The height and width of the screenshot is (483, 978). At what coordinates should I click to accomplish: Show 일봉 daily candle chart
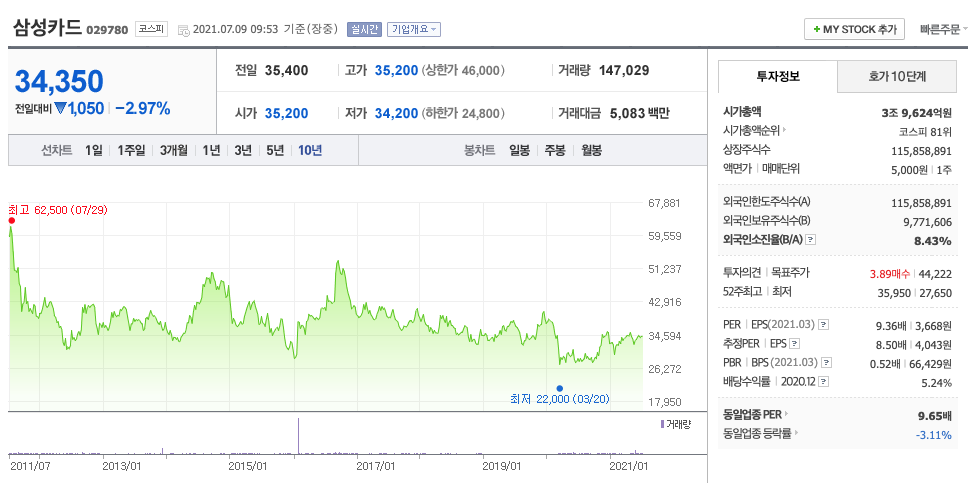519,150
